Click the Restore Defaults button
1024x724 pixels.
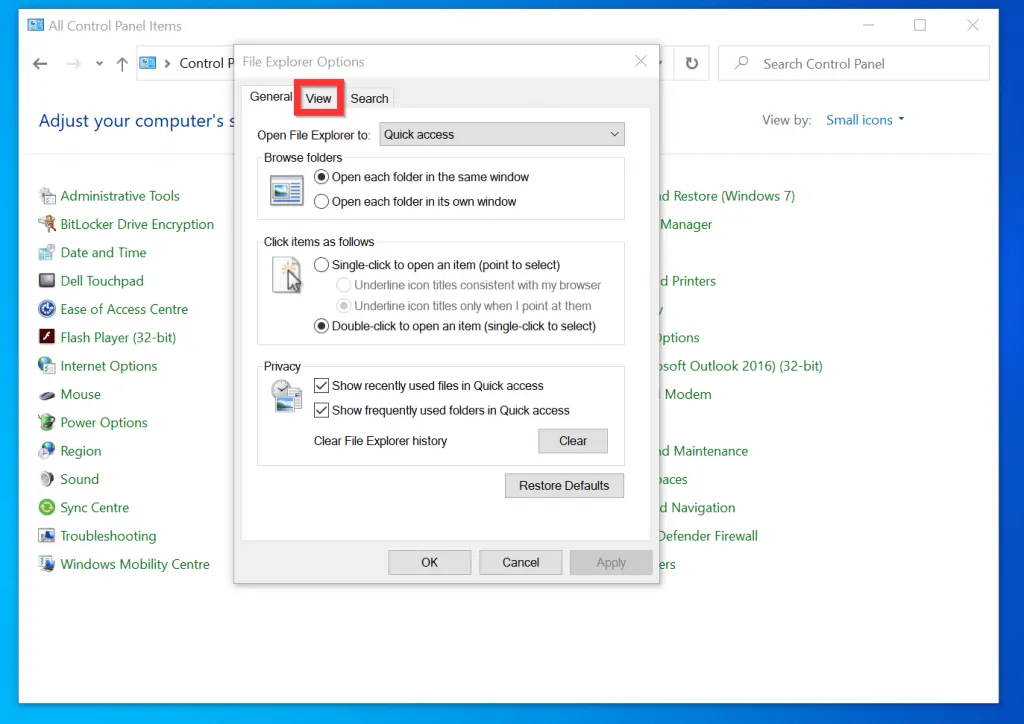click(x=564, y=486)
